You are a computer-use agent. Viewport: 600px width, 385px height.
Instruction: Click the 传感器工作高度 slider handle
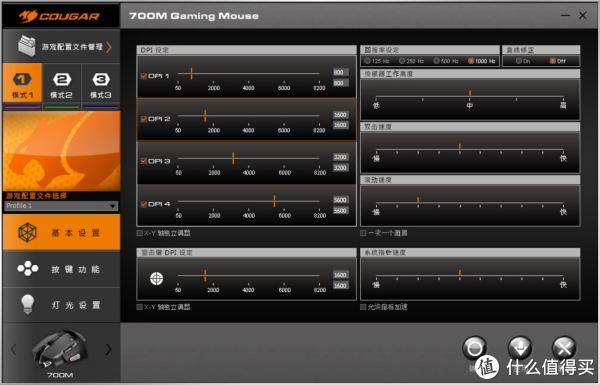470,93
